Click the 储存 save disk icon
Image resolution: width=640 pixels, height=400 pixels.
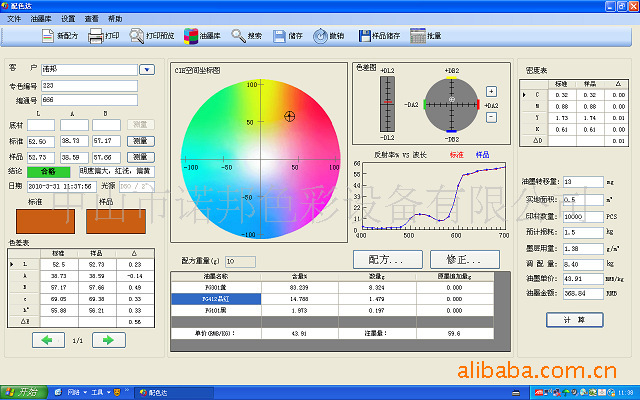click(x=279, y=36)
